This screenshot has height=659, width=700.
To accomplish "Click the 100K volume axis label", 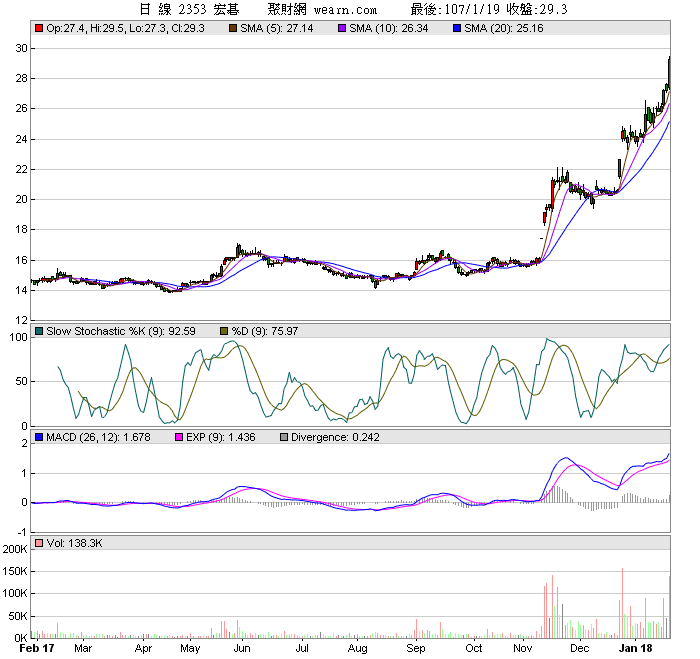I will 15,593.
